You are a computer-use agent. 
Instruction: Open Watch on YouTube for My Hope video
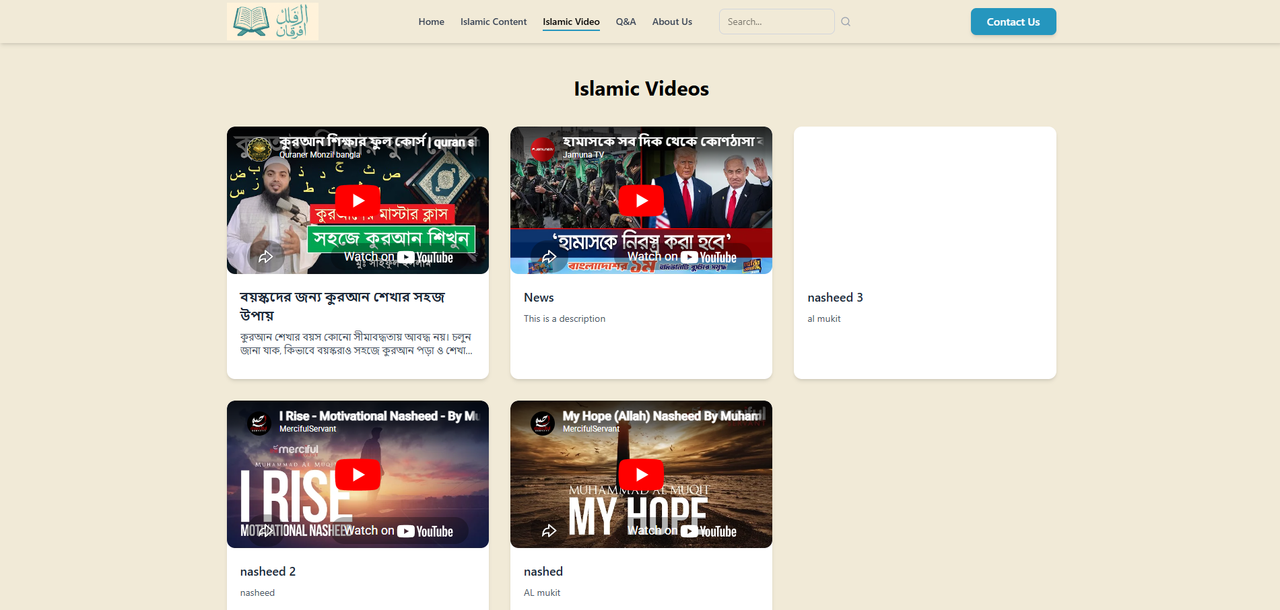[682, 531]
